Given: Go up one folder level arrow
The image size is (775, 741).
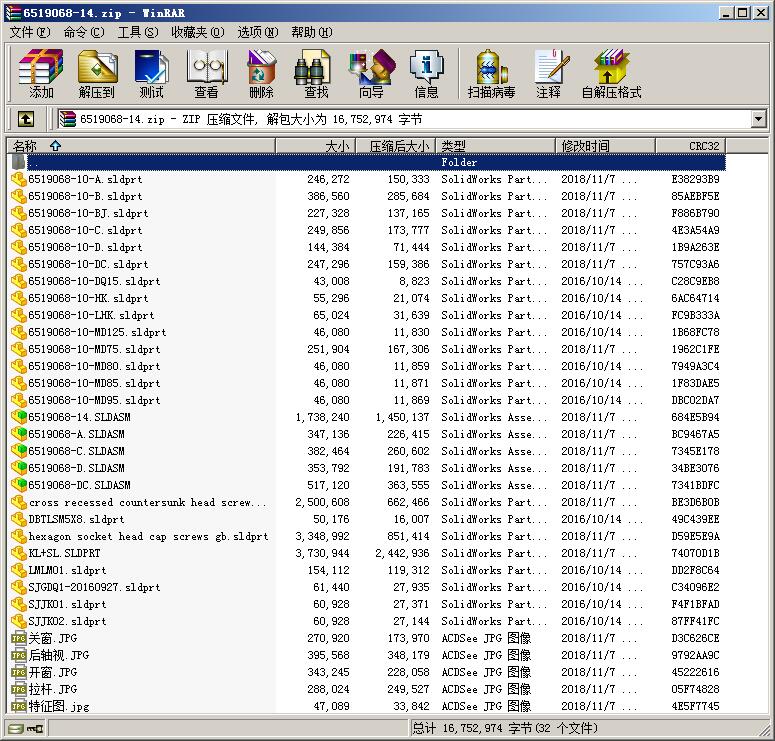Looking at the screenshot, I should [26, 119].
